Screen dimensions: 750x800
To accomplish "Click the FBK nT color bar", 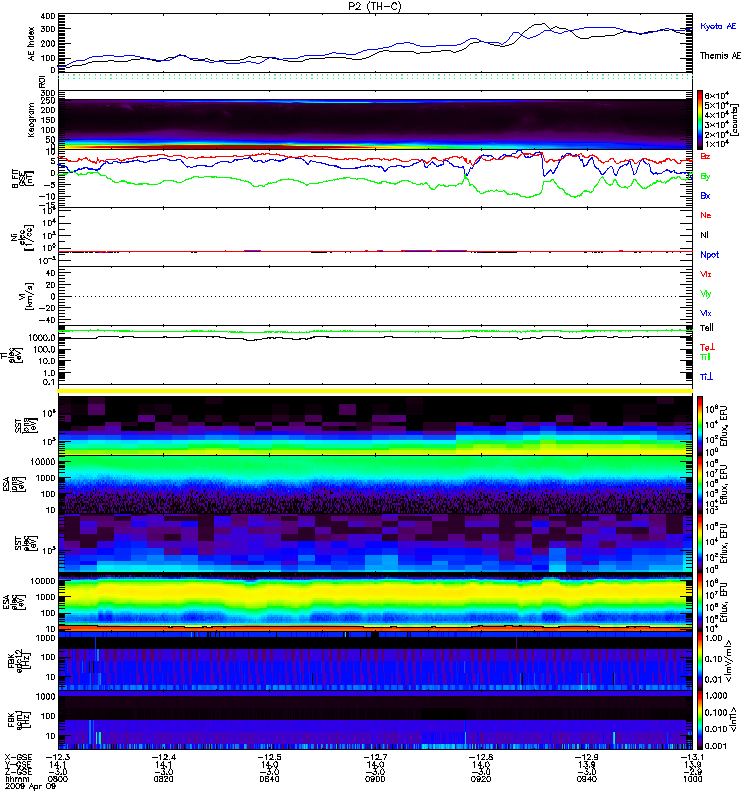I will pos(700,720).
